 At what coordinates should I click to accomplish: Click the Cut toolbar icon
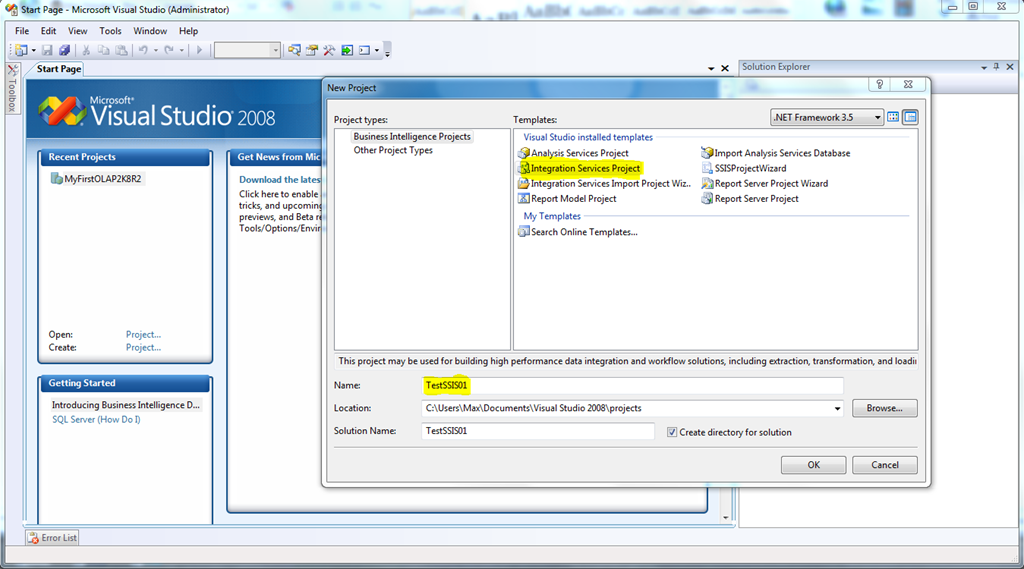pos(86,50)
